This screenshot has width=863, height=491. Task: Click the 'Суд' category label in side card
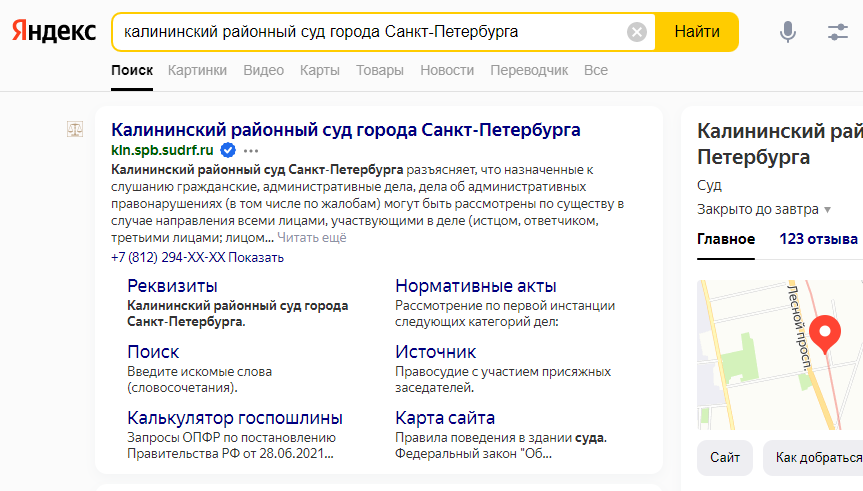[x=709, y=185]
